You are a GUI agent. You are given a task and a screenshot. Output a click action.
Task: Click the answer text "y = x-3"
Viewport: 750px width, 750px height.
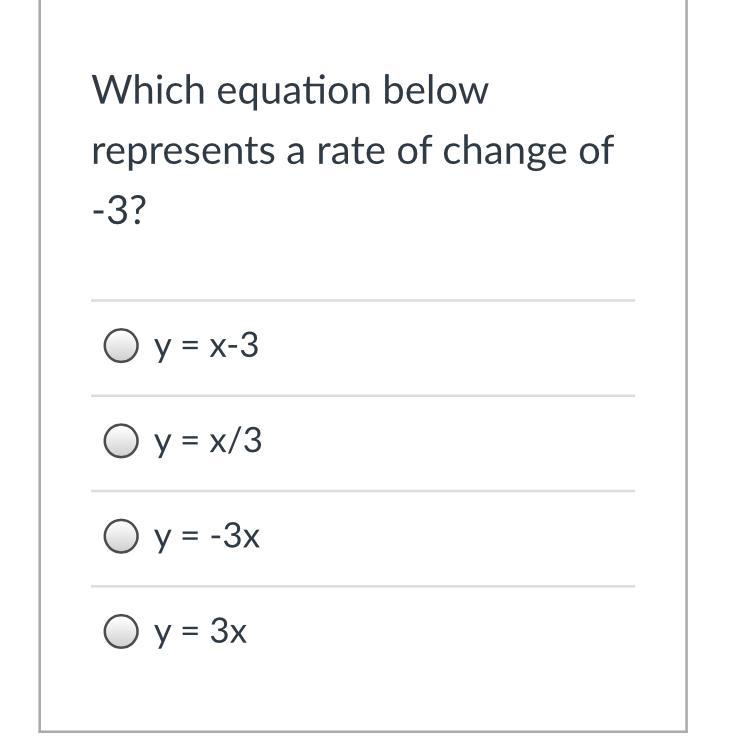206,347
